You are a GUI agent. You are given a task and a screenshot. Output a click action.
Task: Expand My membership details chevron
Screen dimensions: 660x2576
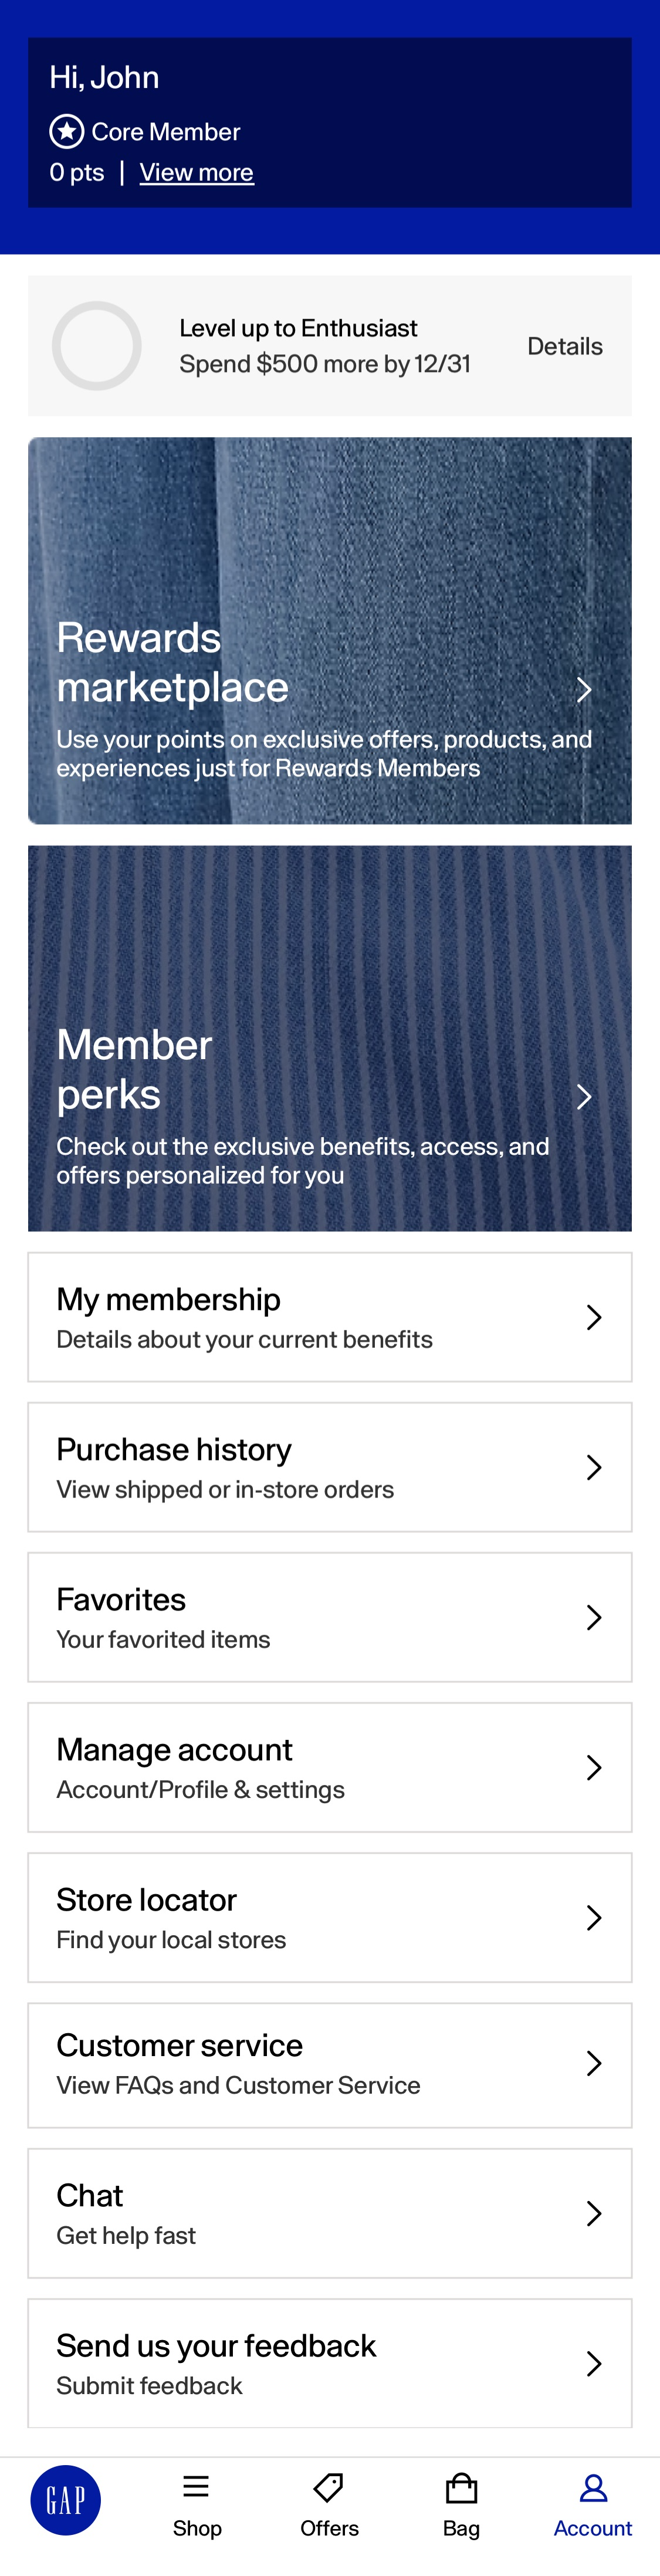pos(593,1317)
